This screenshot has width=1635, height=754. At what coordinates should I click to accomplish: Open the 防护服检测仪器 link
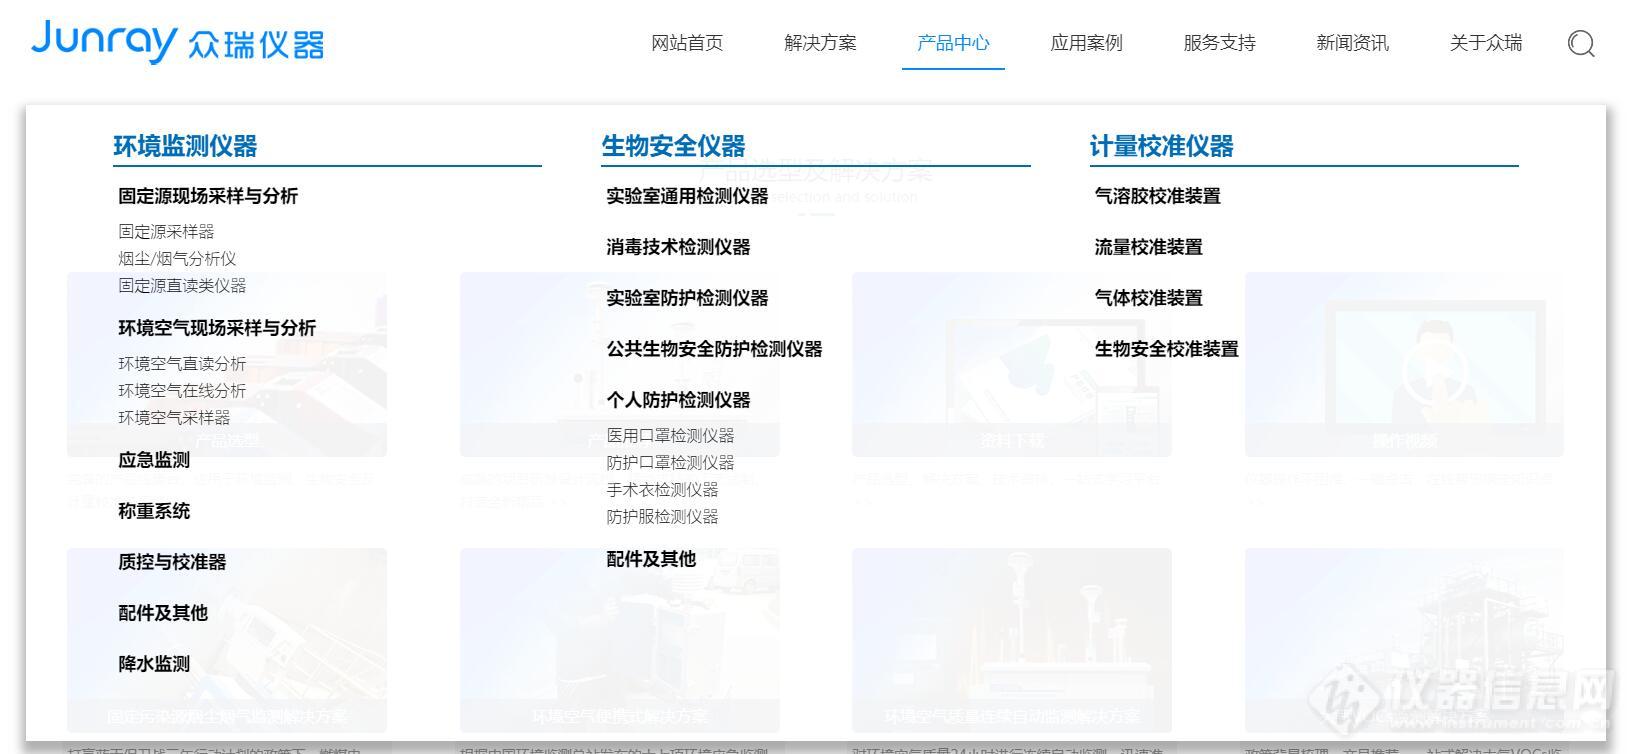point(662,516)
